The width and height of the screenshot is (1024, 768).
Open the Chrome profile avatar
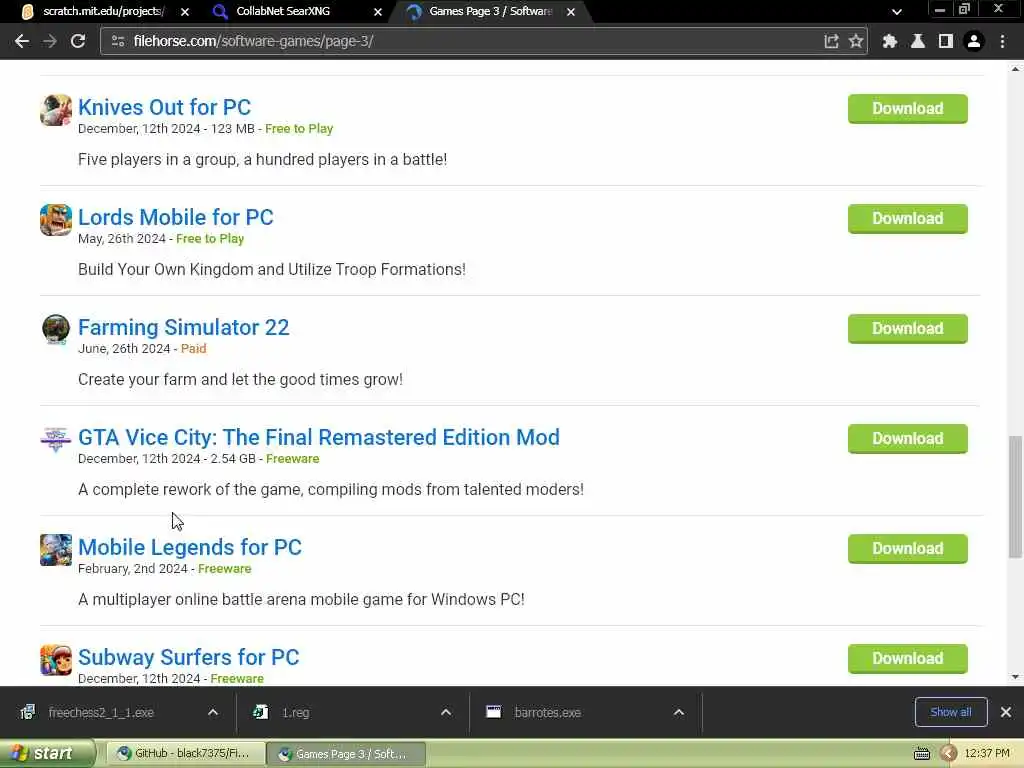[974, 41]
